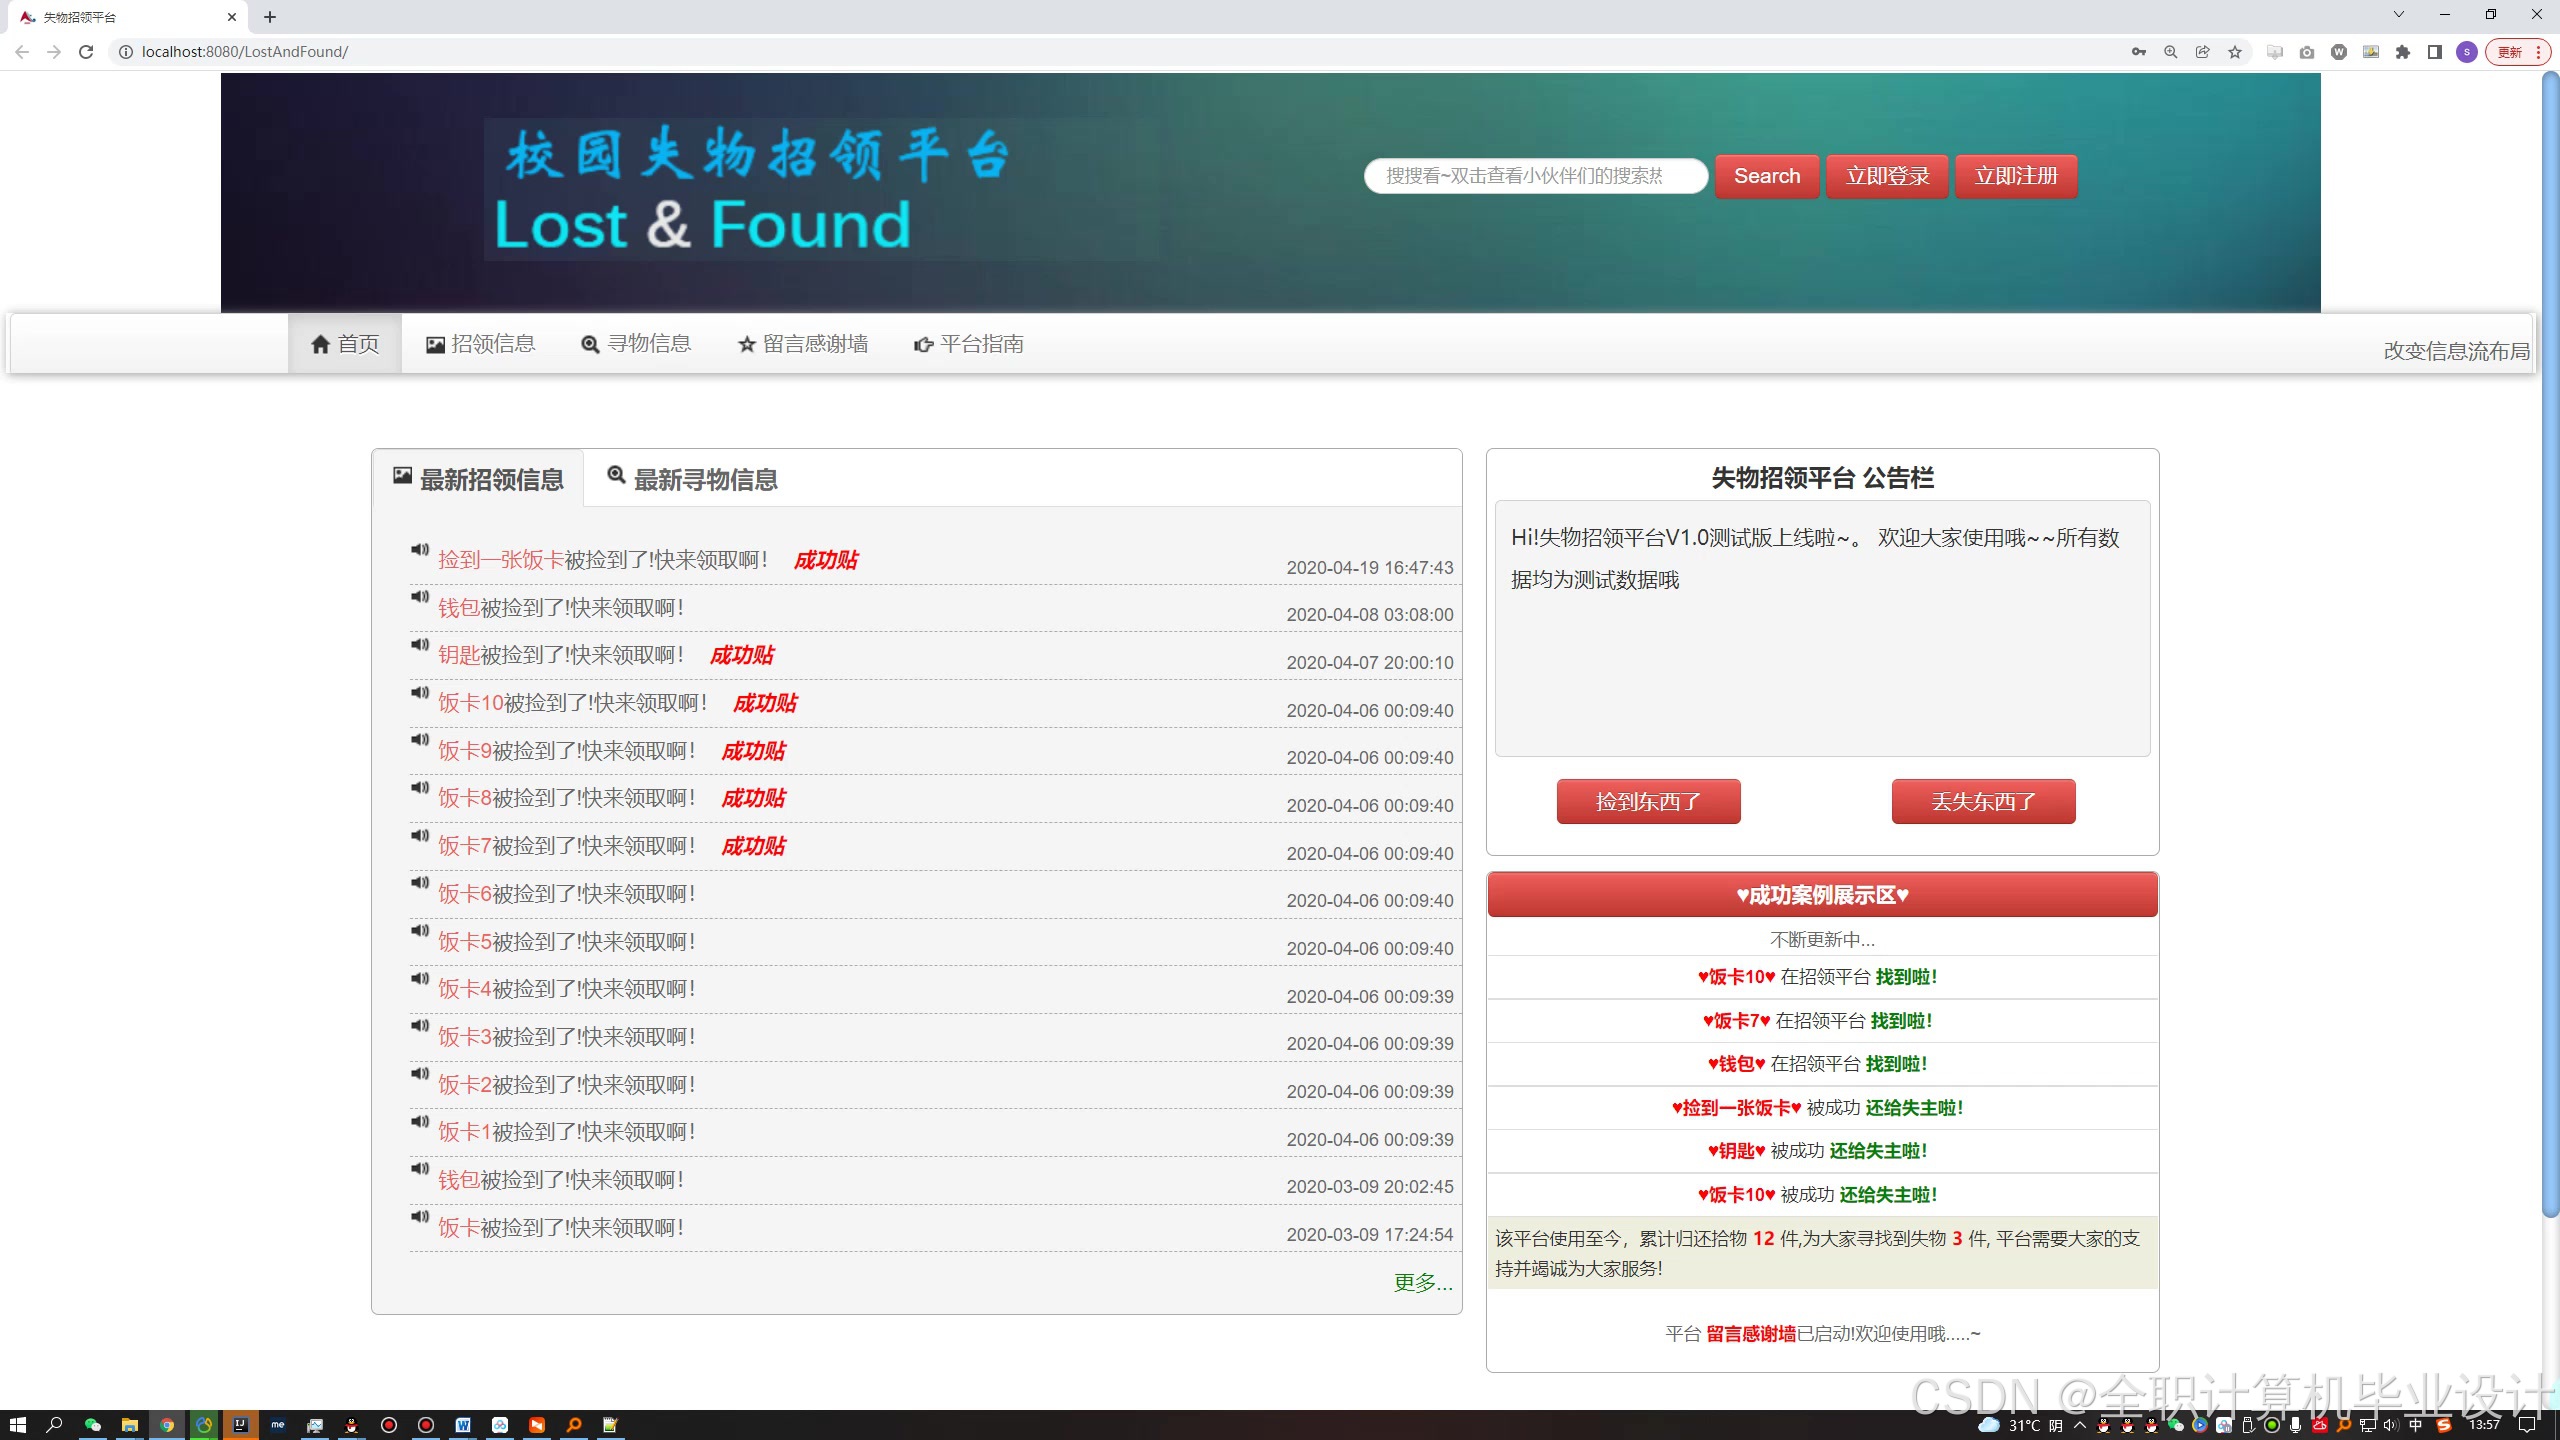Open the browser extensions puzzle icon
This screenshot has width=2560, height=1440.
click(x=2403, y=52)
